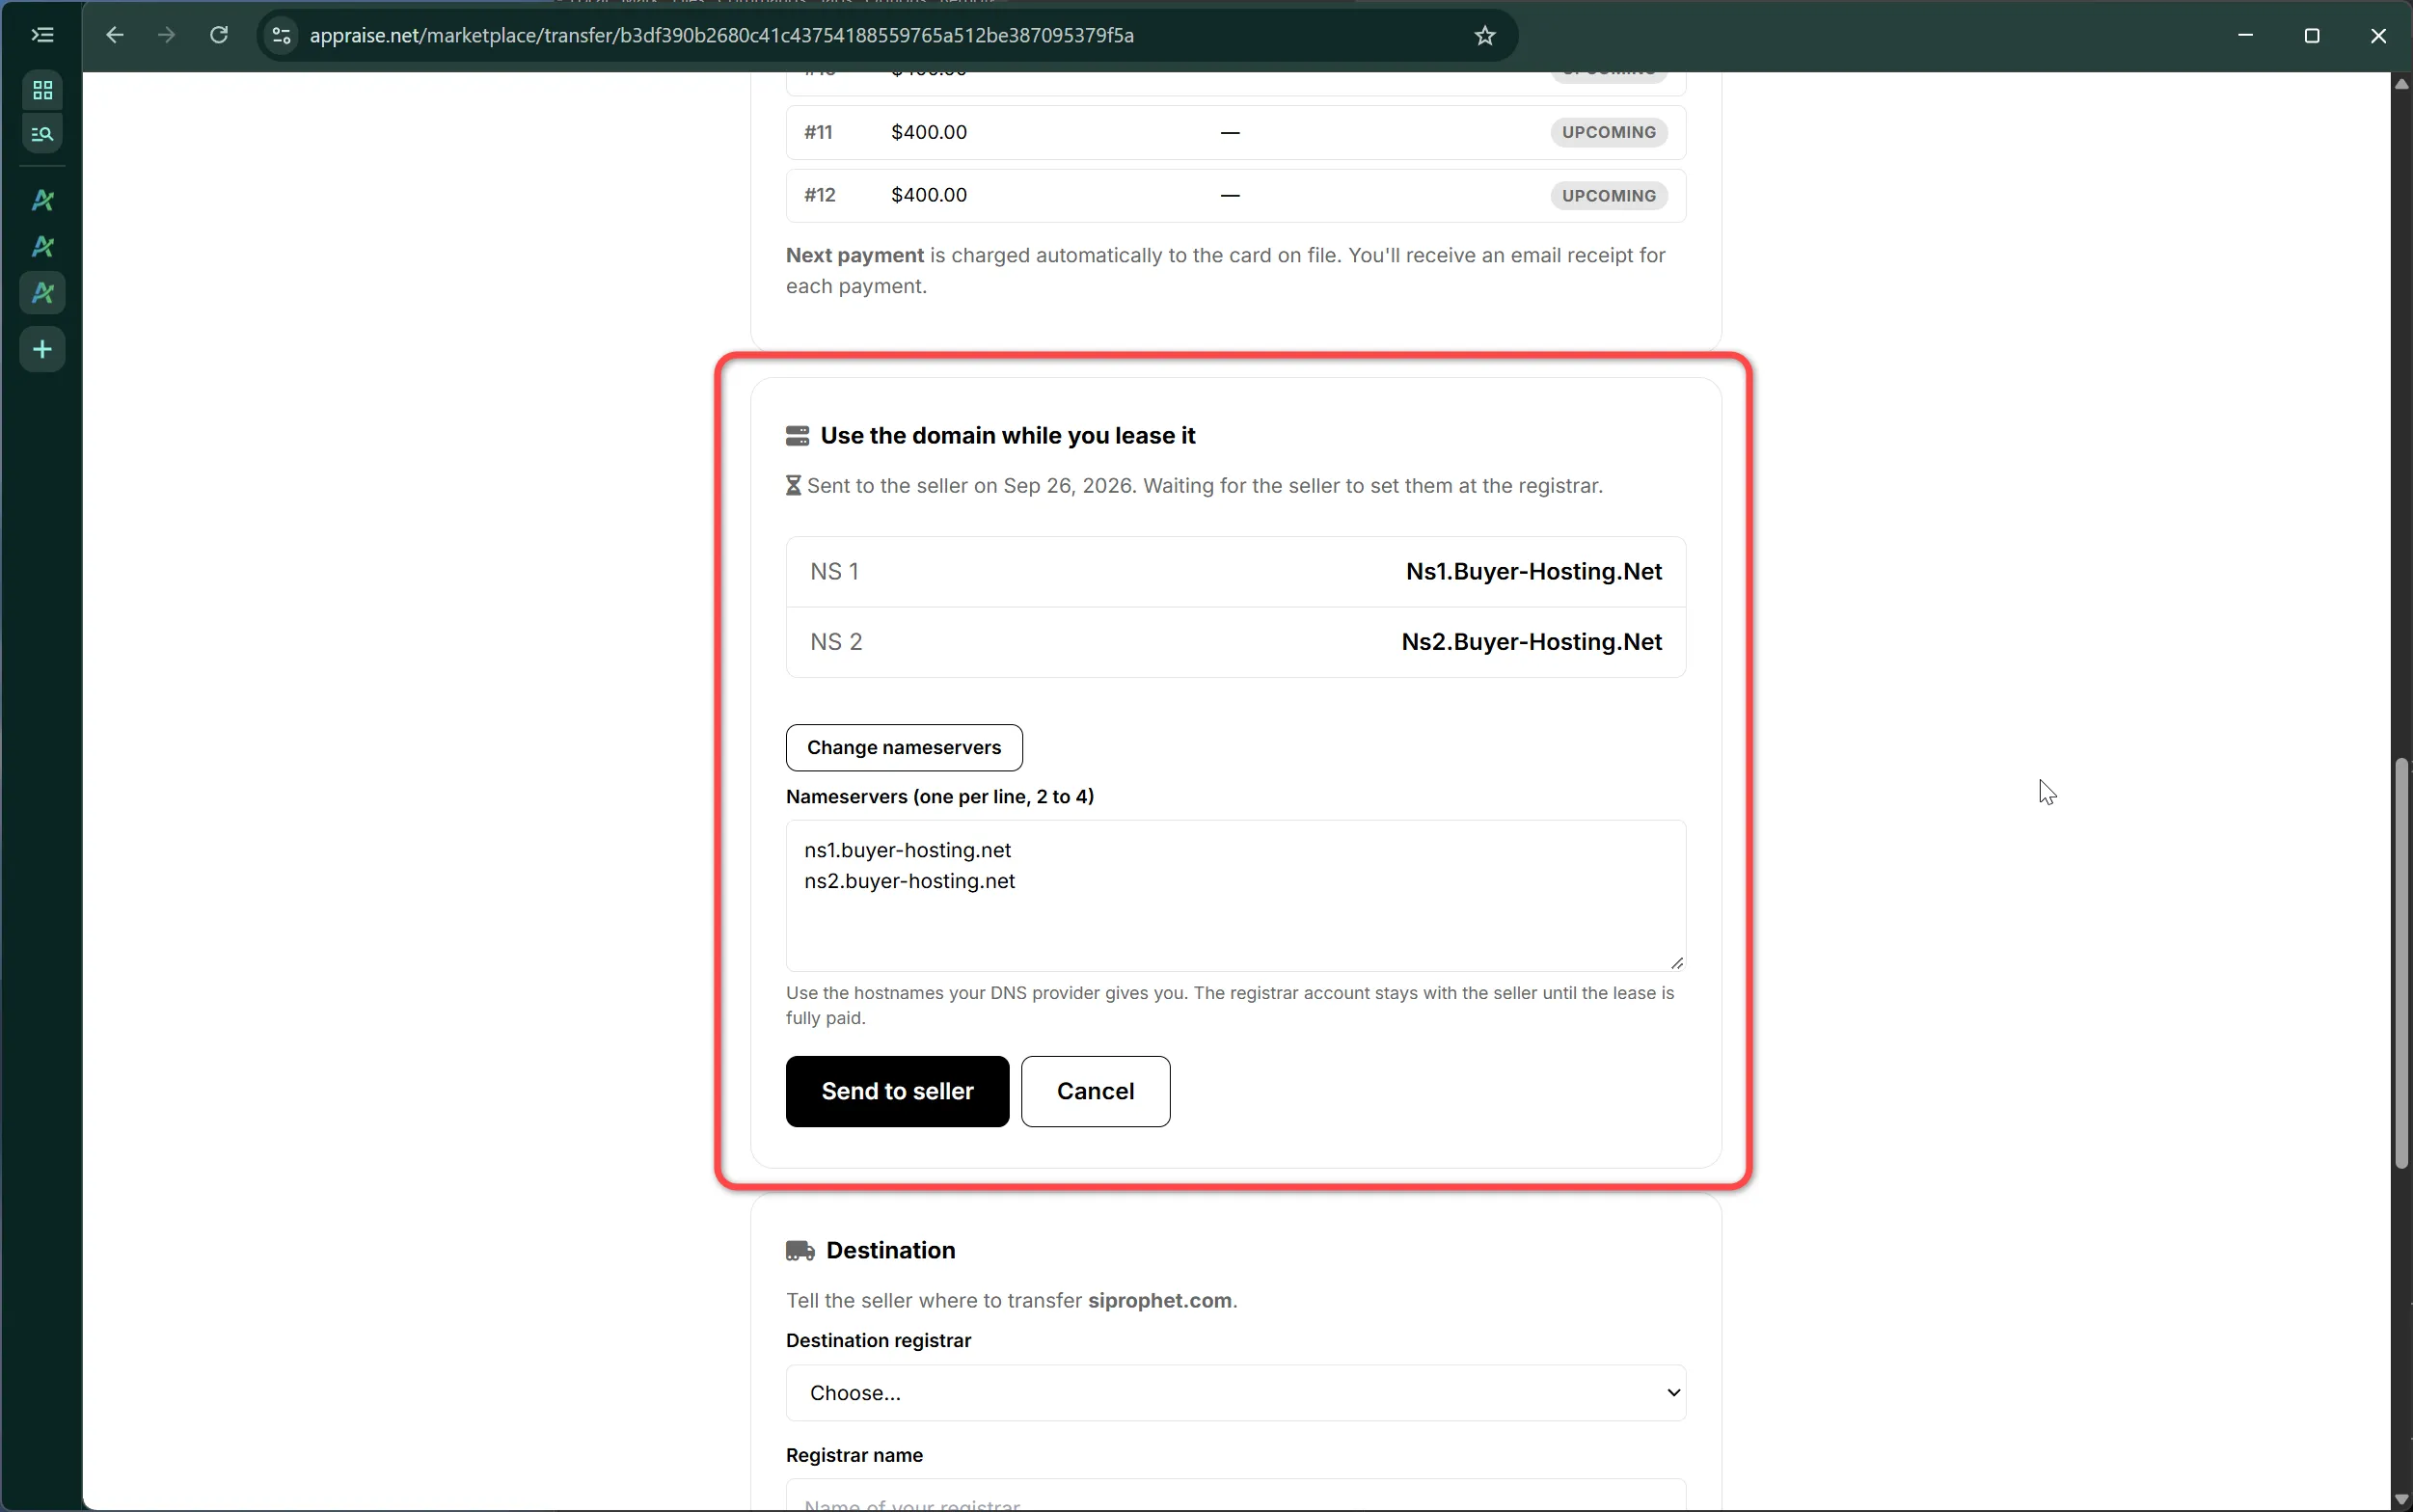Click the Destination section heading
Viewport: 2413px width, 1512px height.
click(x=890, y=1251)
